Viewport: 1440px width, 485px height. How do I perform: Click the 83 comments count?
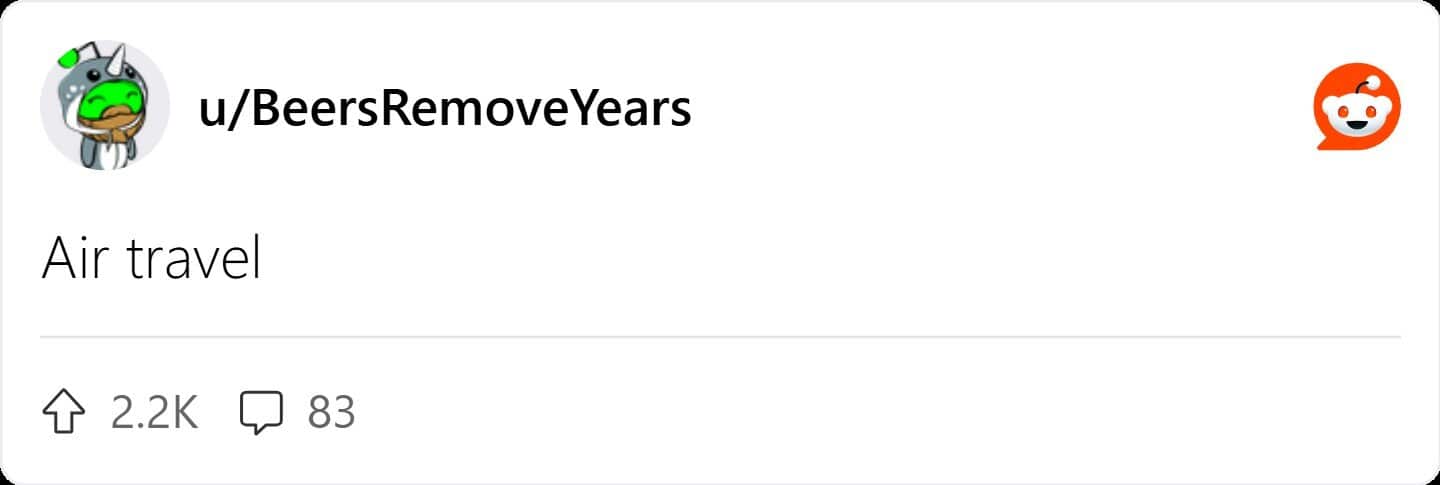tap(331, 413)
